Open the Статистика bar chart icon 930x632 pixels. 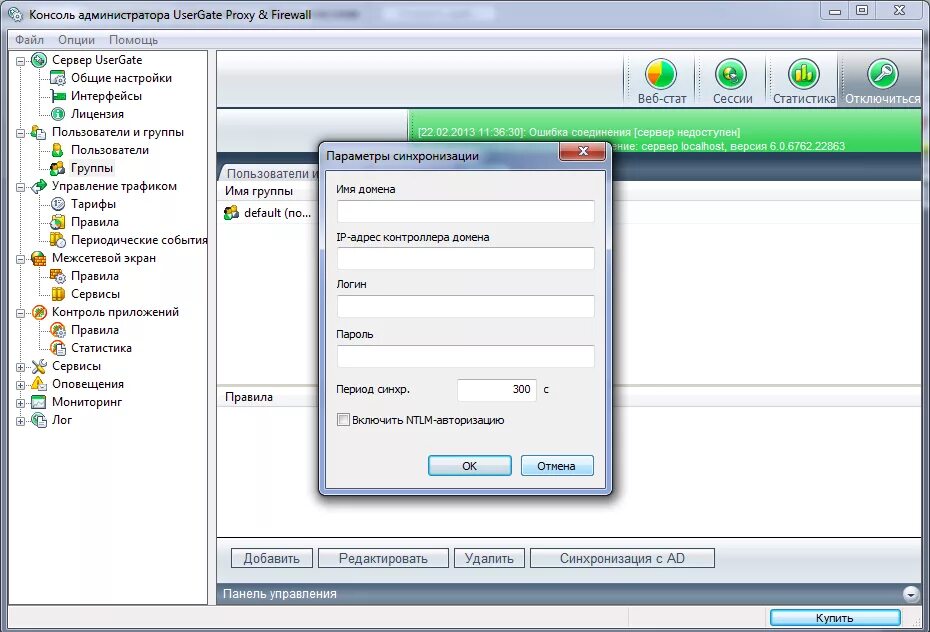click(804, 74)
